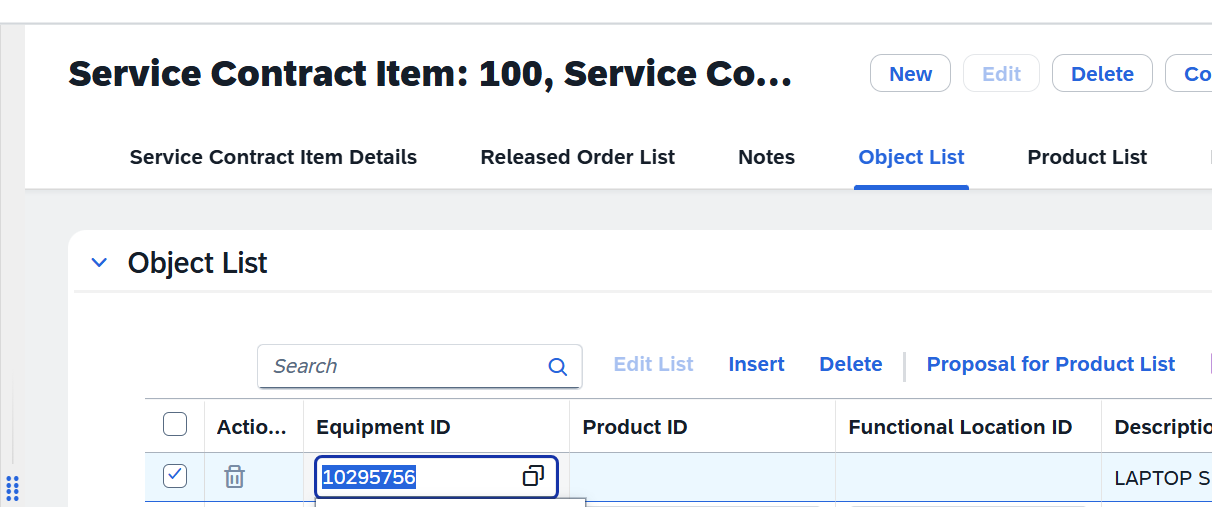Click Insert in the table toolbar
The width and height of the screenshot is (1212, 507).
(x=756, y=365)
